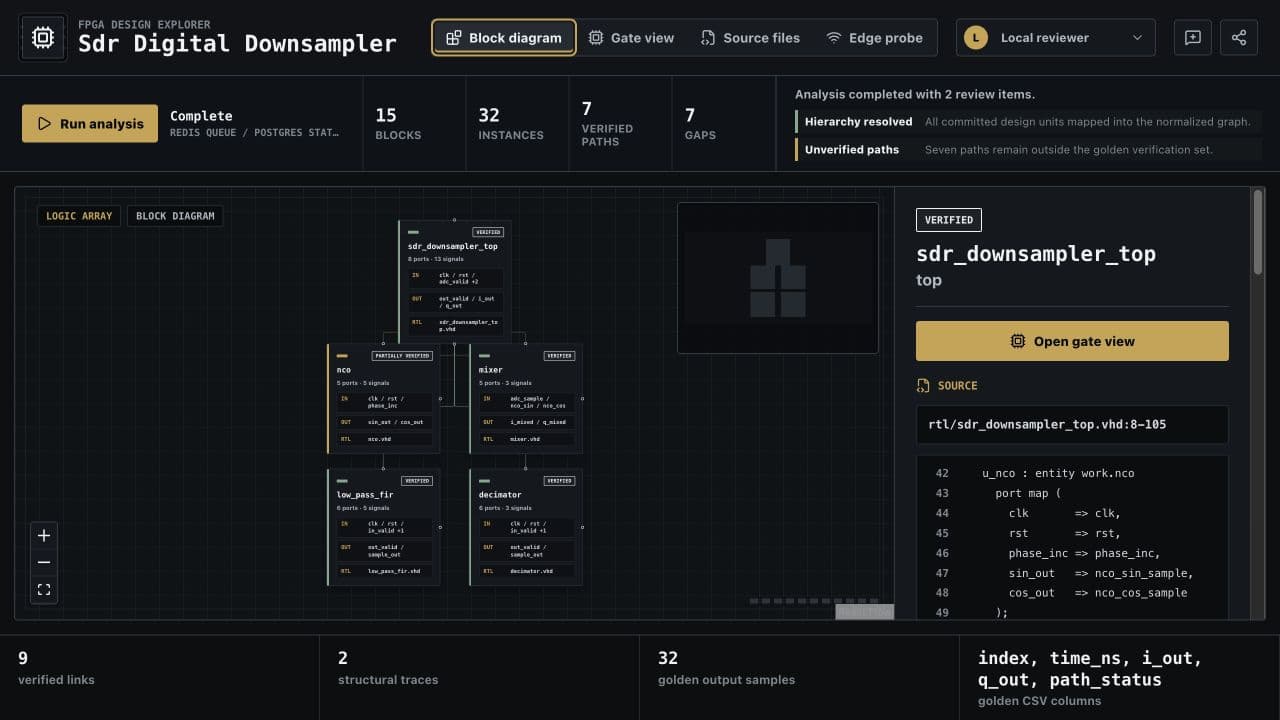Click the mixer.vhd RTL file row
Image resolution: width=1280 pixels, height=720 pixels.
pos(526,439)
